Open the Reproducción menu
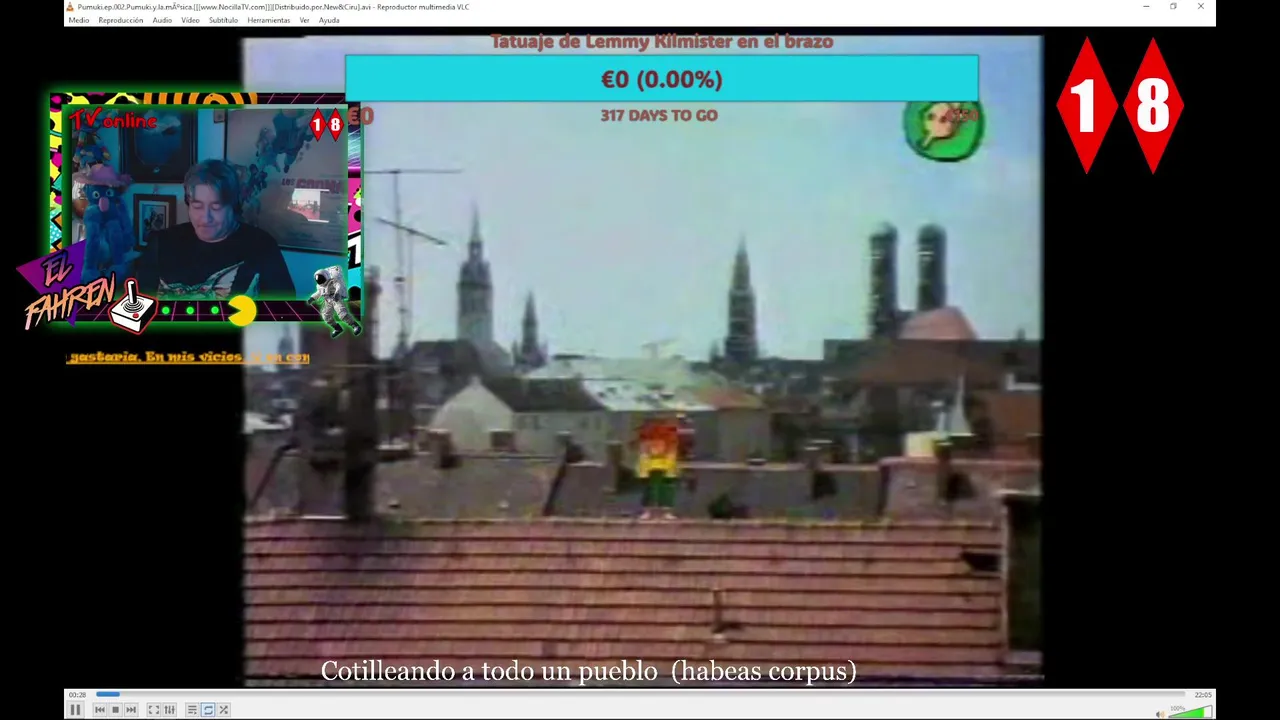Viewport: 1280px width, 720px height. pos(121,20)
